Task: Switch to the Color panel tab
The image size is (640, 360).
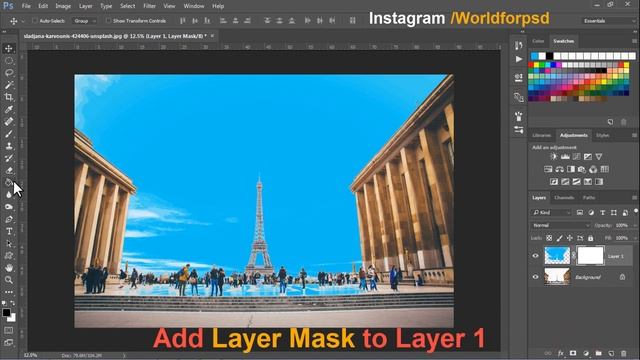Action: pyautogui.click(x=538, y=41)
